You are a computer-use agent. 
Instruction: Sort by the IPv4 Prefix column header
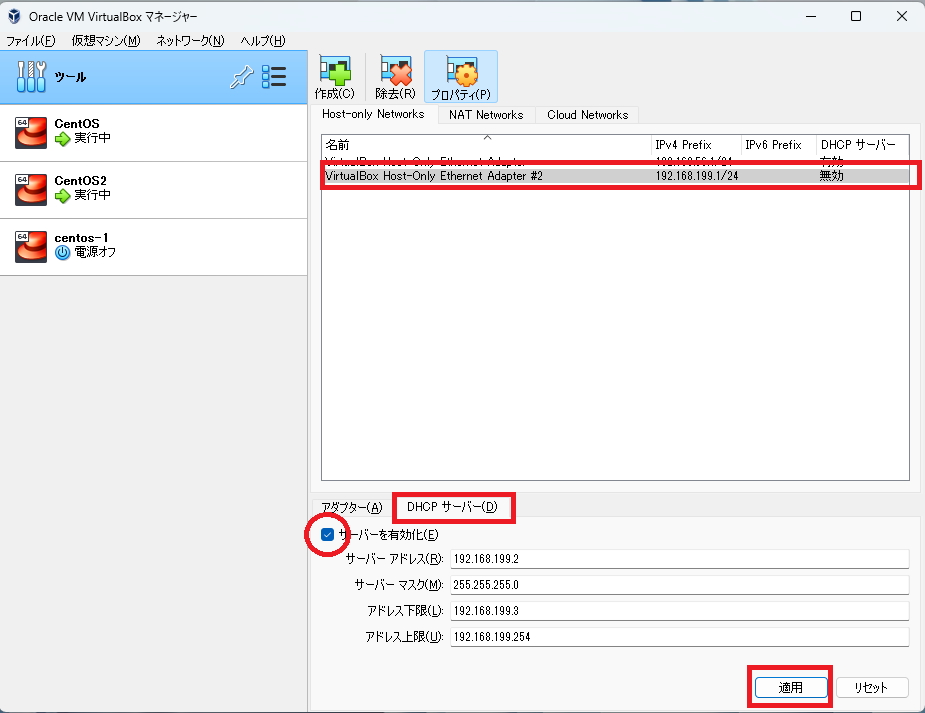click(697, 144)
